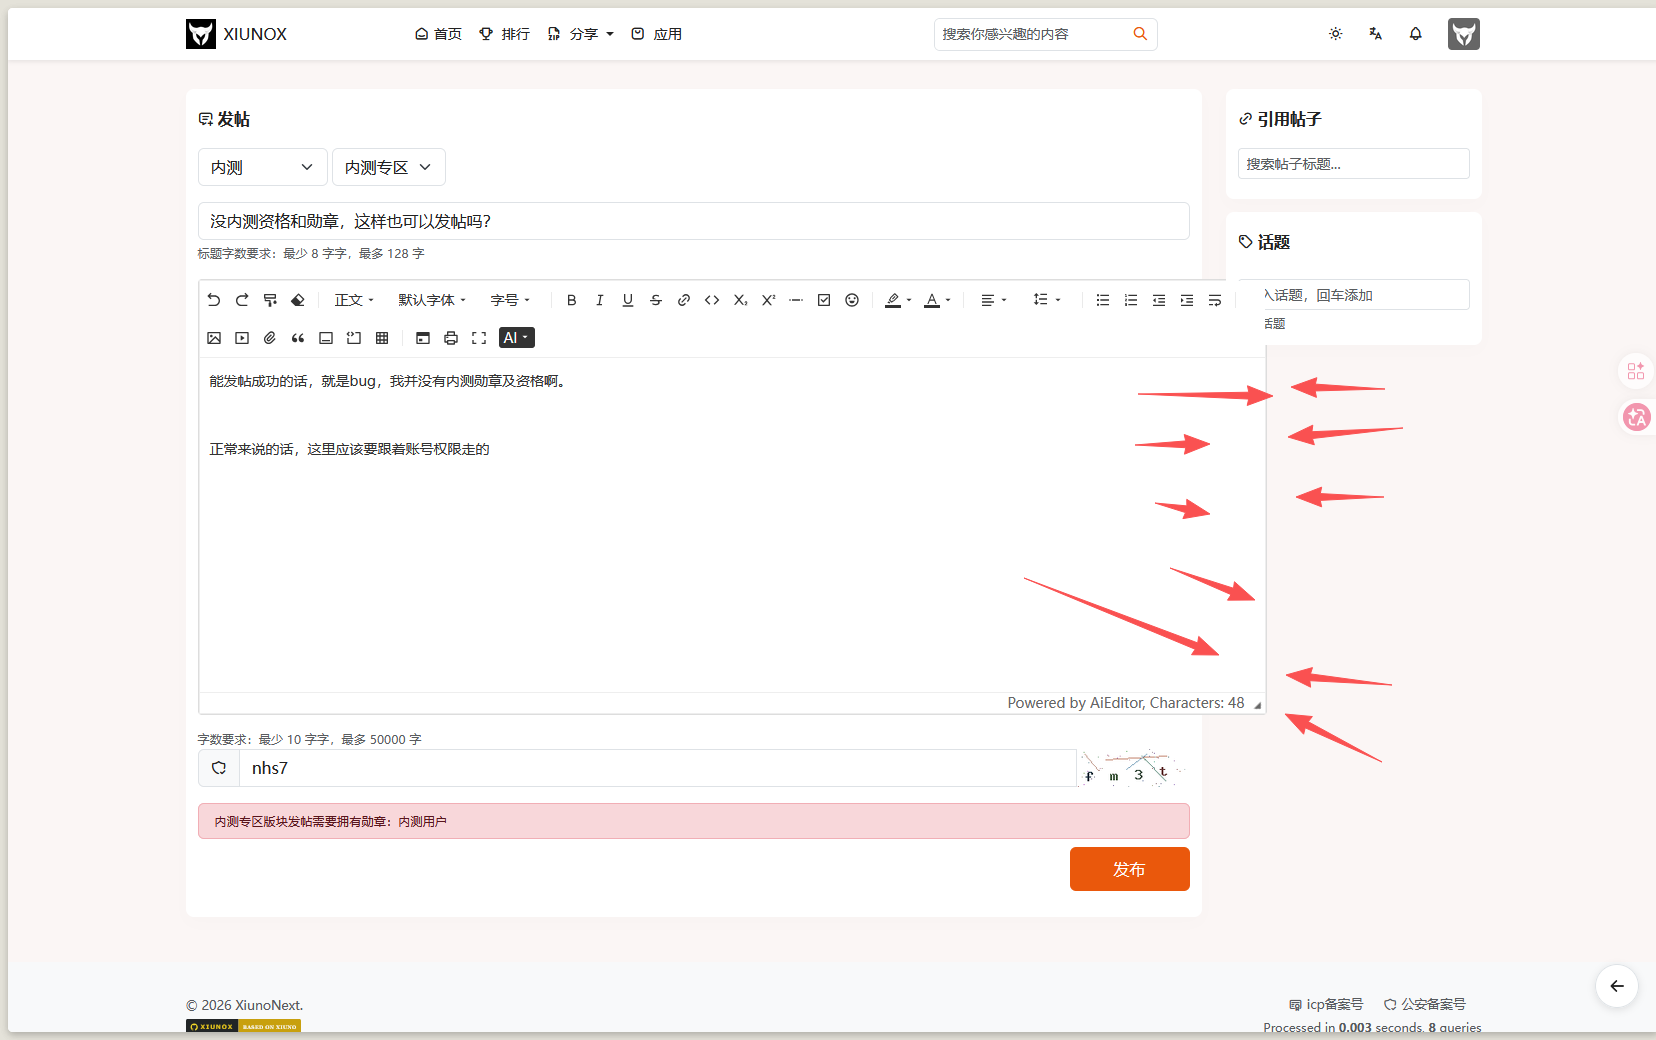Toggle subscript formatting

740,300
